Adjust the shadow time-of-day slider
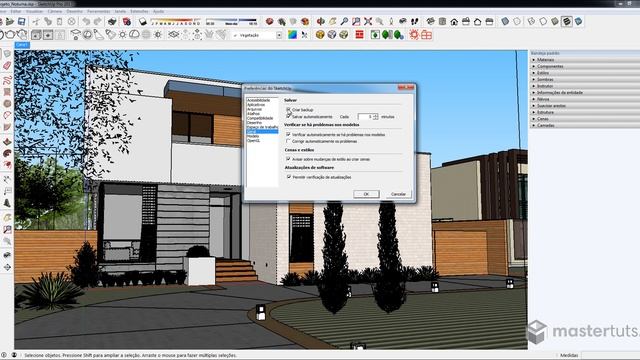Viewport: 640px width, 360px height. (231, 21)
